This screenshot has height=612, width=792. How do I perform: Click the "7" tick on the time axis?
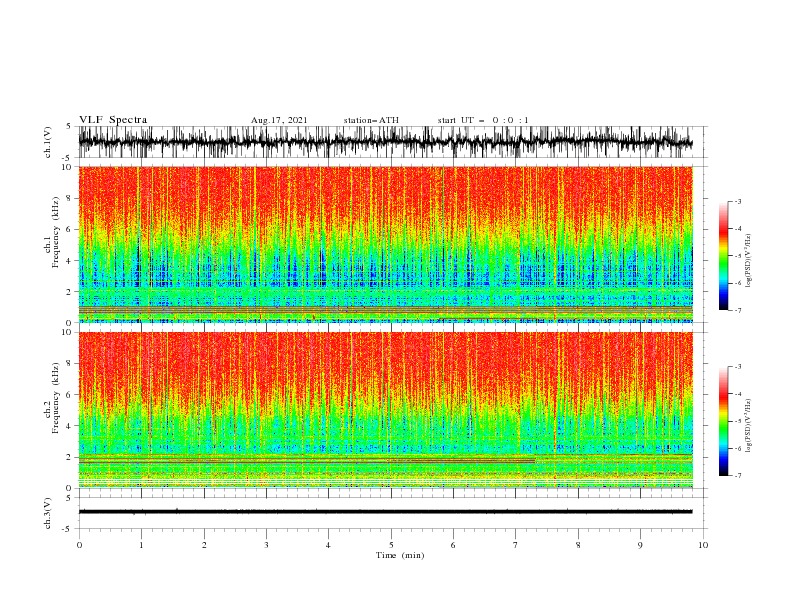click(516, 545)
